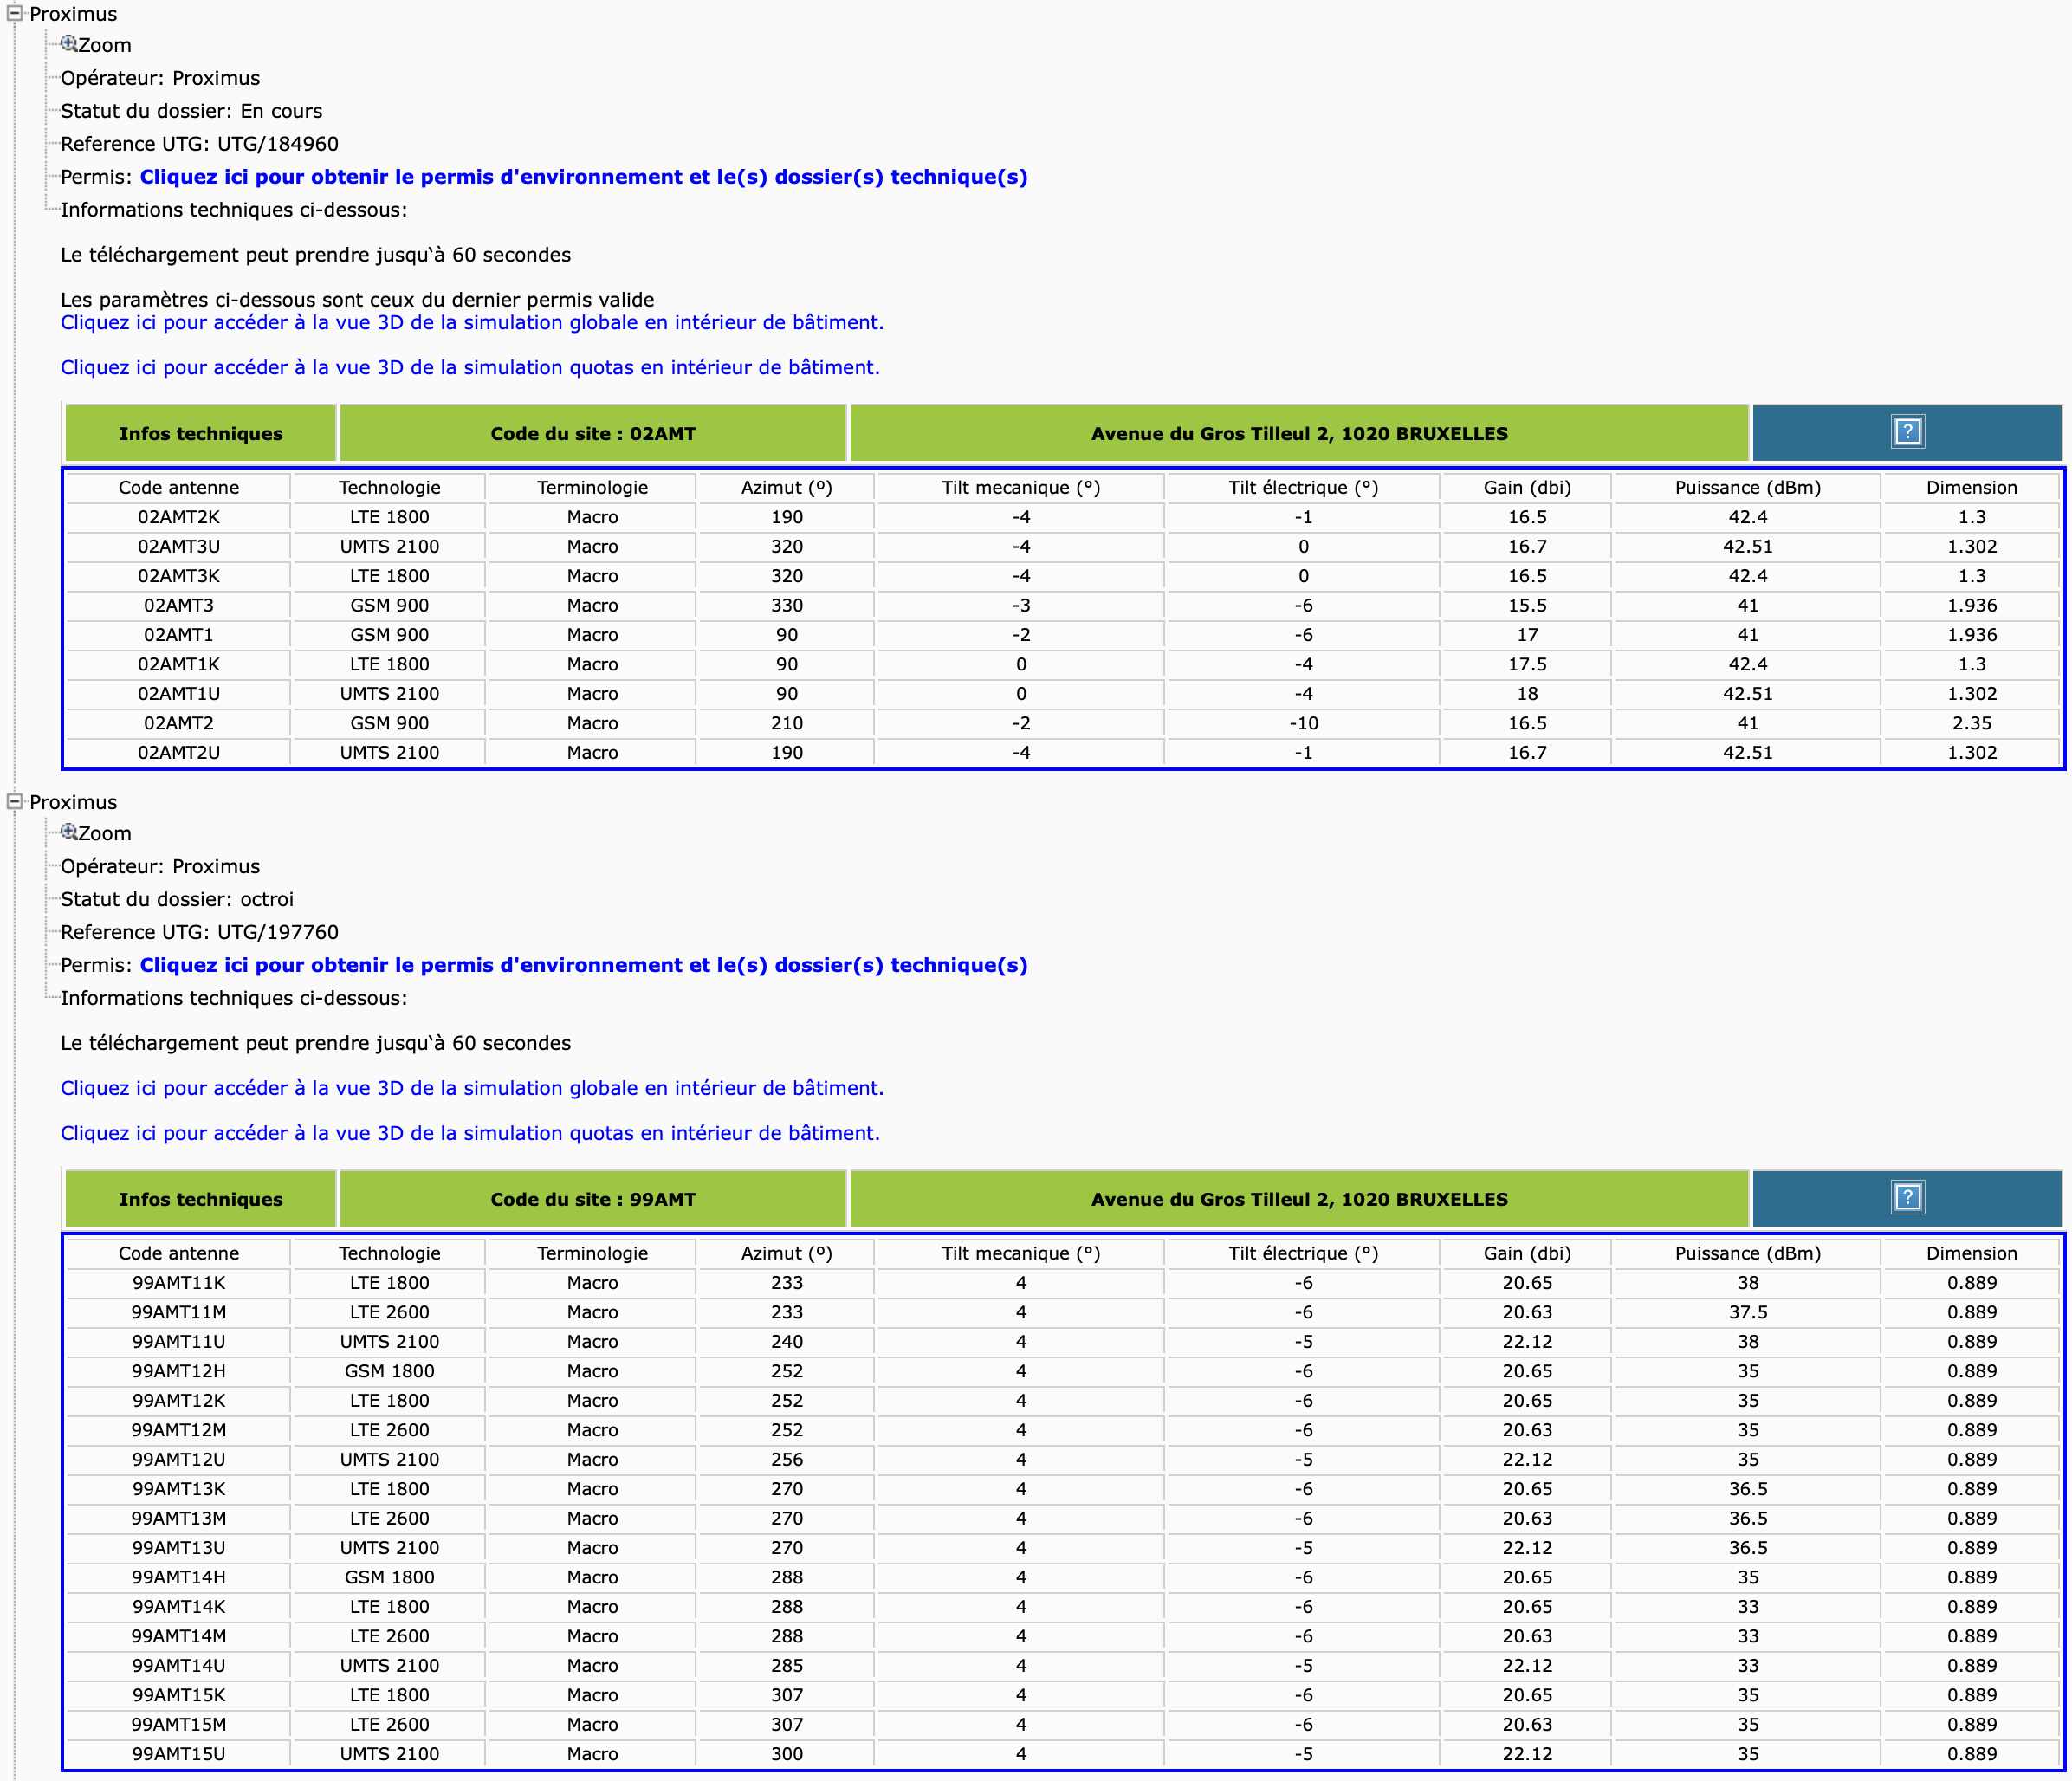This screenshot has width=2072, height=1781.
Task: Click azimut value 210 in 02AMT2 row
Action: coord(787,723)
